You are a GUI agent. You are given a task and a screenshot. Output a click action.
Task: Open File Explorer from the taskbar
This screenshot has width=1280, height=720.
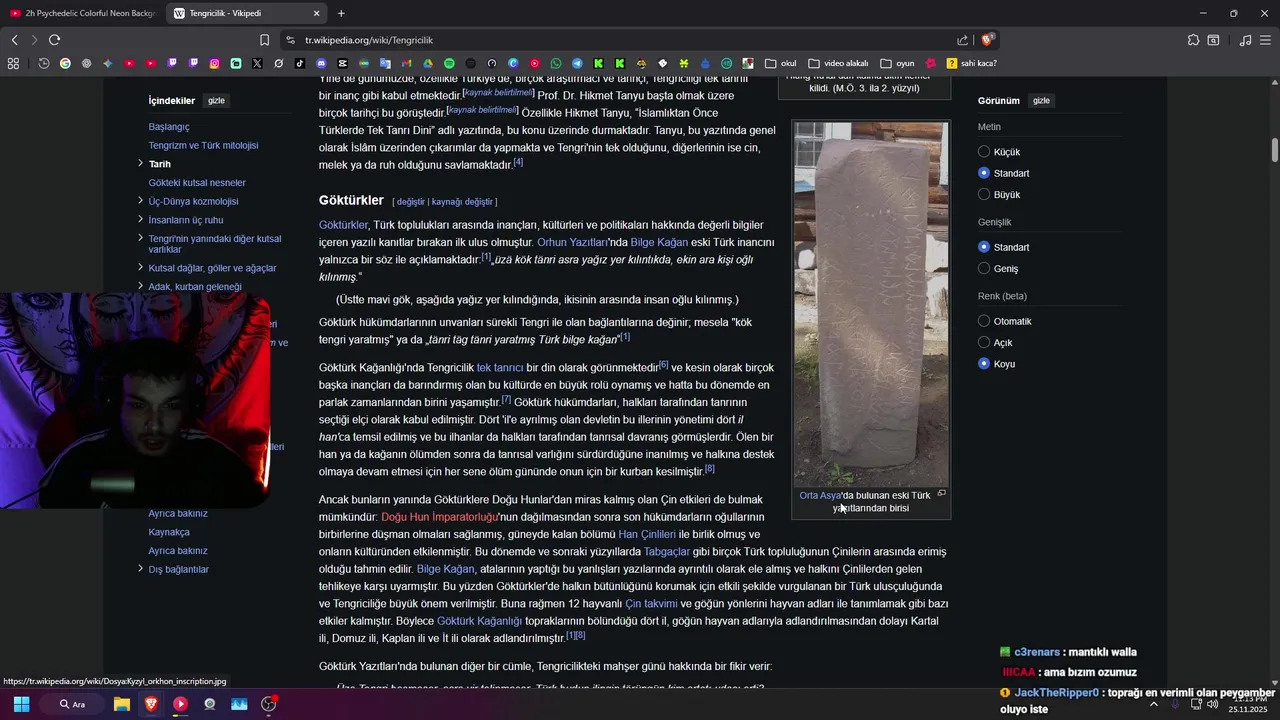click(121, 704)
